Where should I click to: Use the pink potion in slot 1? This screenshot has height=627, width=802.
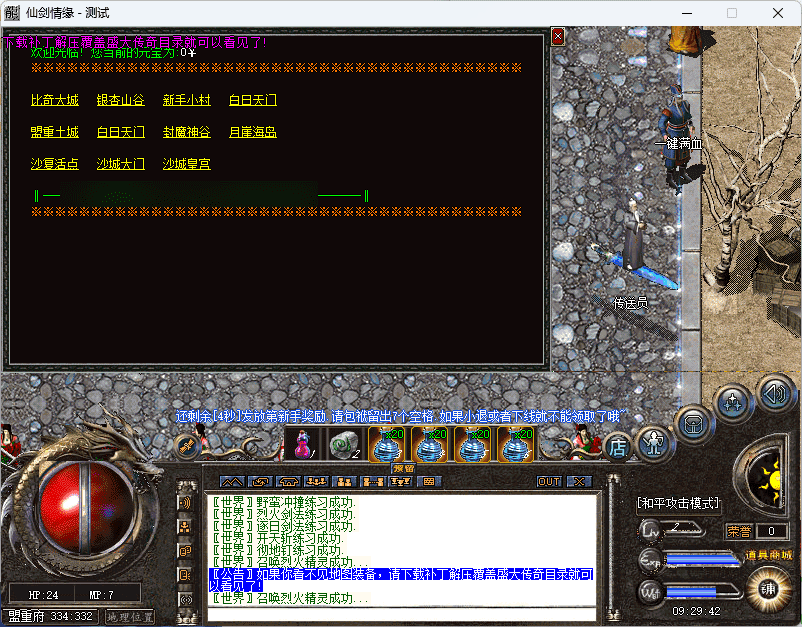(302, 445)
